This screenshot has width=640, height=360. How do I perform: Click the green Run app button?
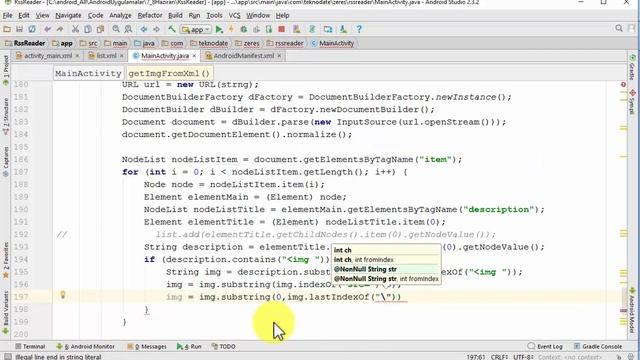click(x=219, y=29)
